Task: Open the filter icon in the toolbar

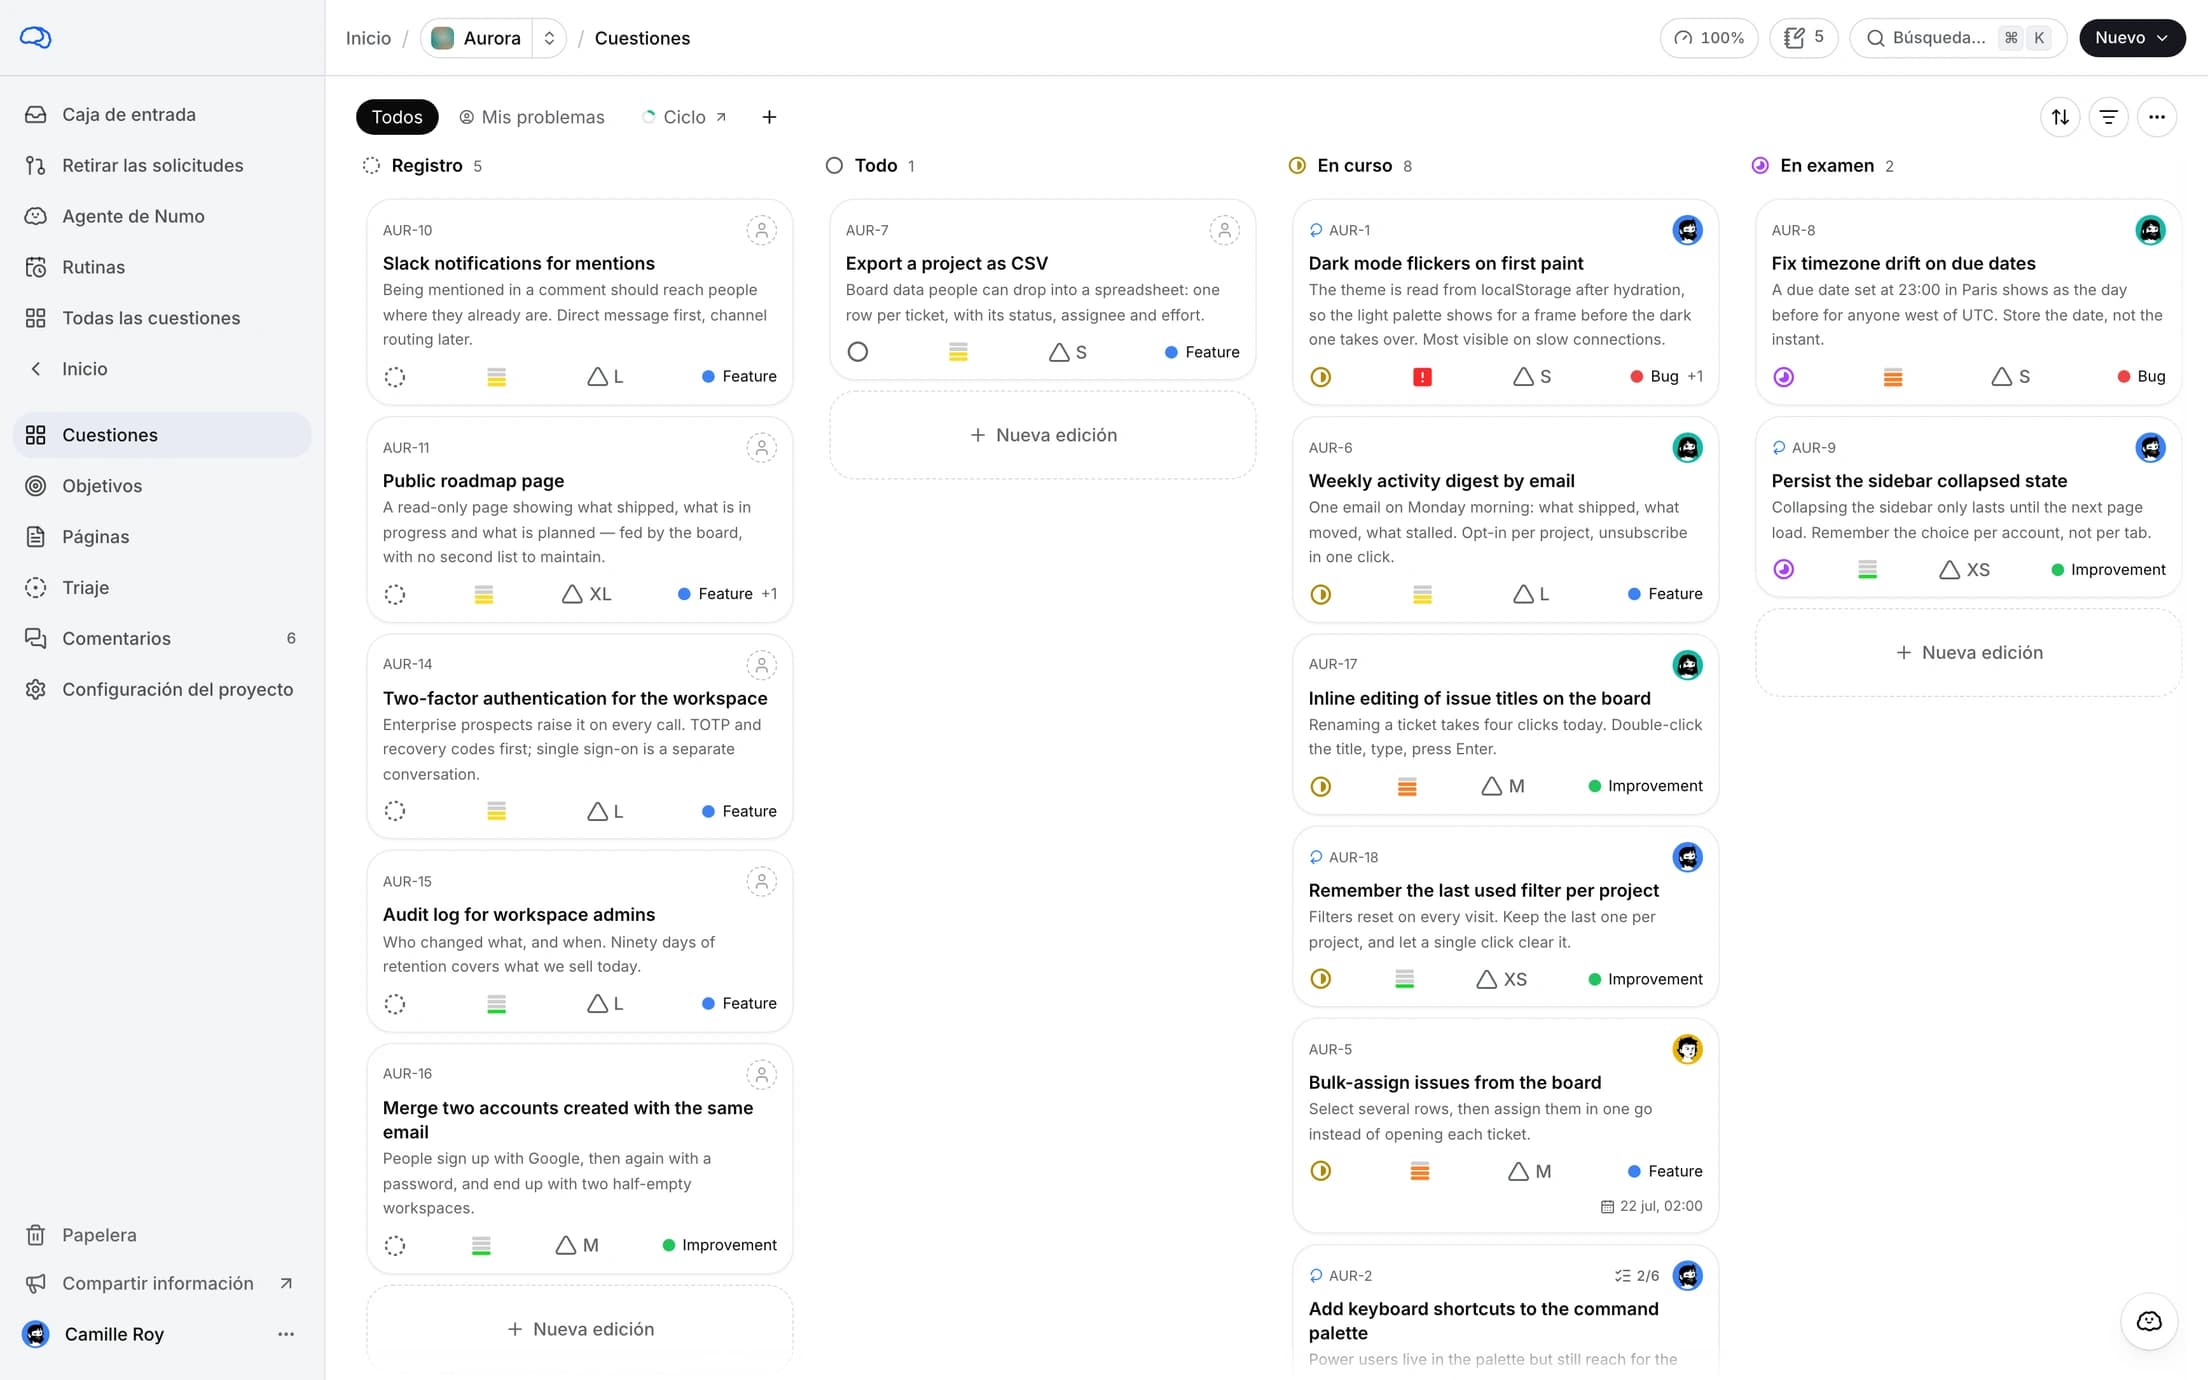Action: click(x=2108, y=117)
